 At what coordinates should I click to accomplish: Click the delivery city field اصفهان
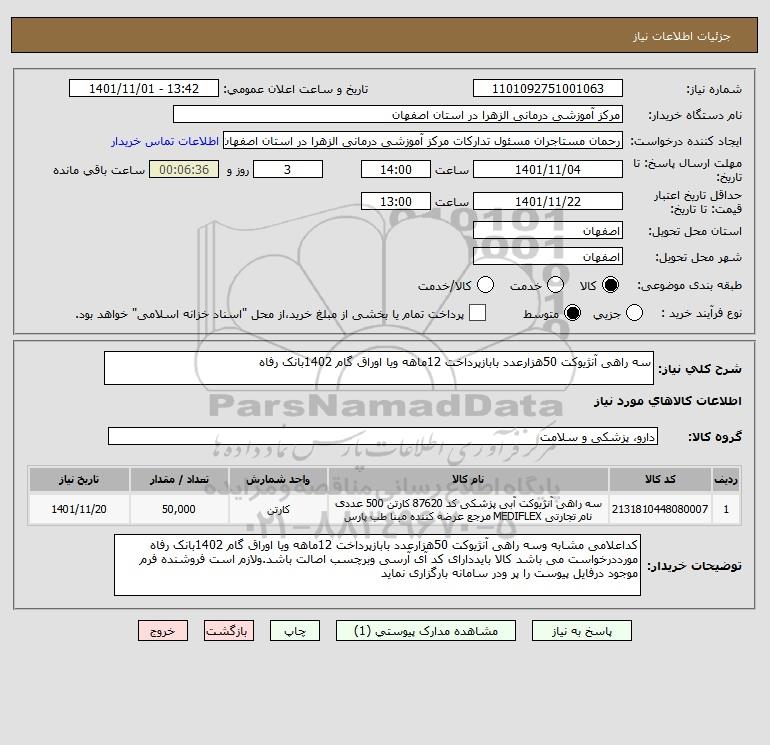pyautogui.click(x=548, y=256)
